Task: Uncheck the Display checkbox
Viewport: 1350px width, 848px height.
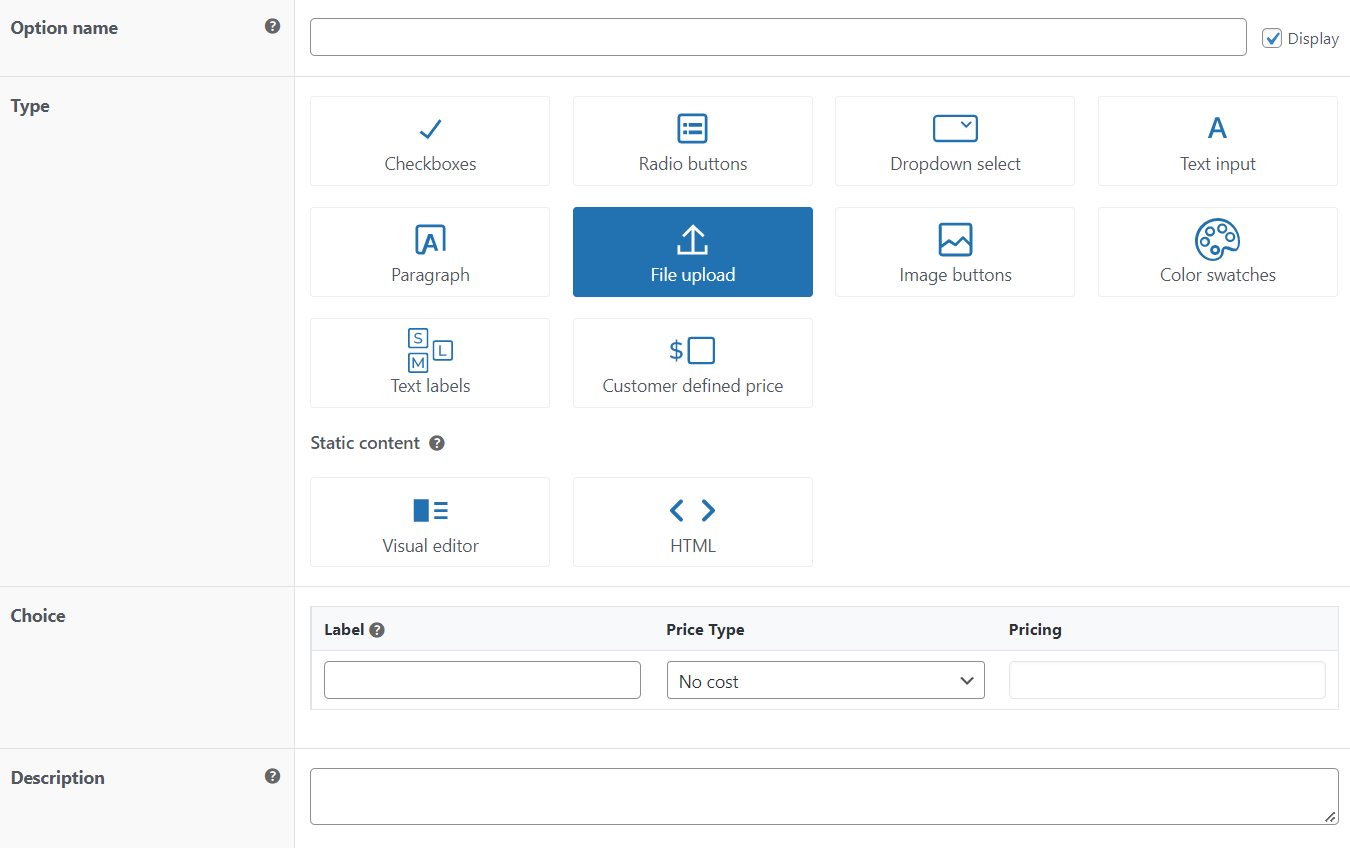Action: (1272, 38)
